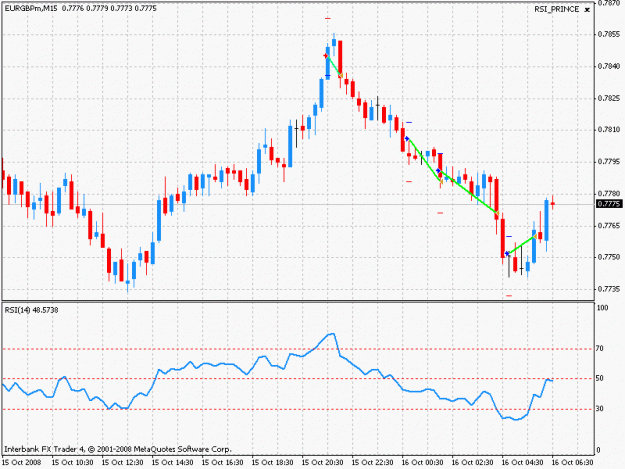
Task: Click the 16 Oct 00:30 time label
Action: point(423,463)
